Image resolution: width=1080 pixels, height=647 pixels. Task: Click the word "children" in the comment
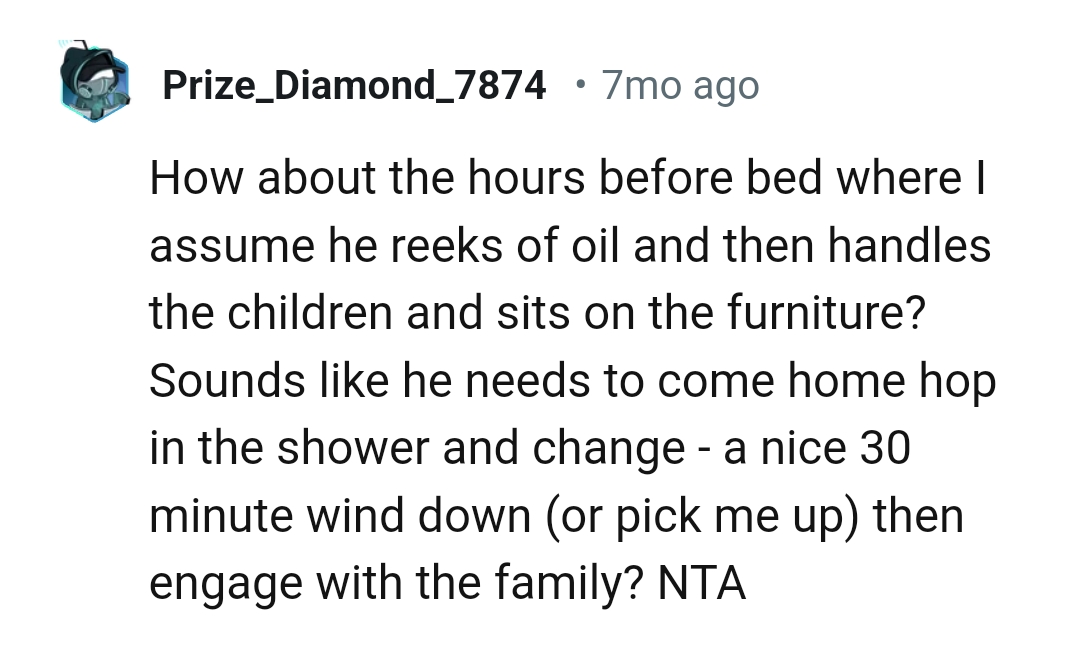click(308, 313)
